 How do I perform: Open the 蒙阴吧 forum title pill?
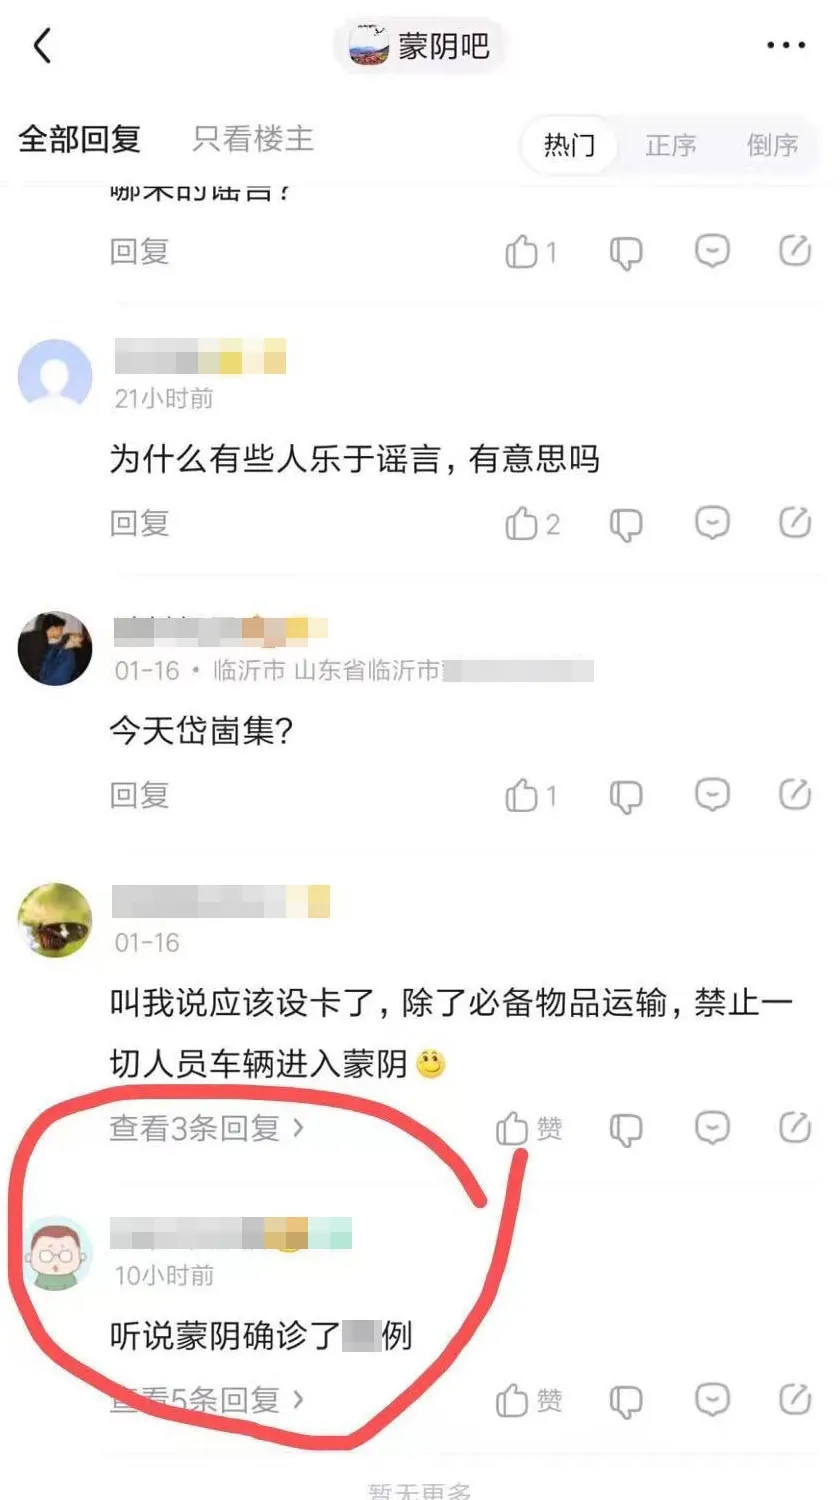click(x=419, y=46)
